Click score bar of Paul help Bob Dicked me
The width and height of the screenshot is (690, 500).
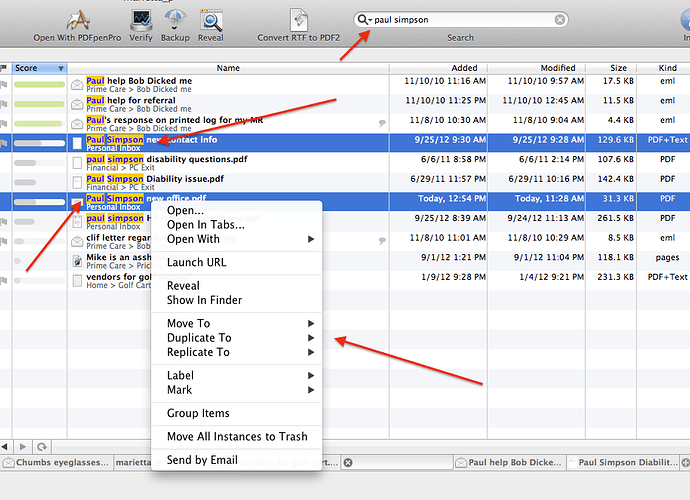pos(39,85)
